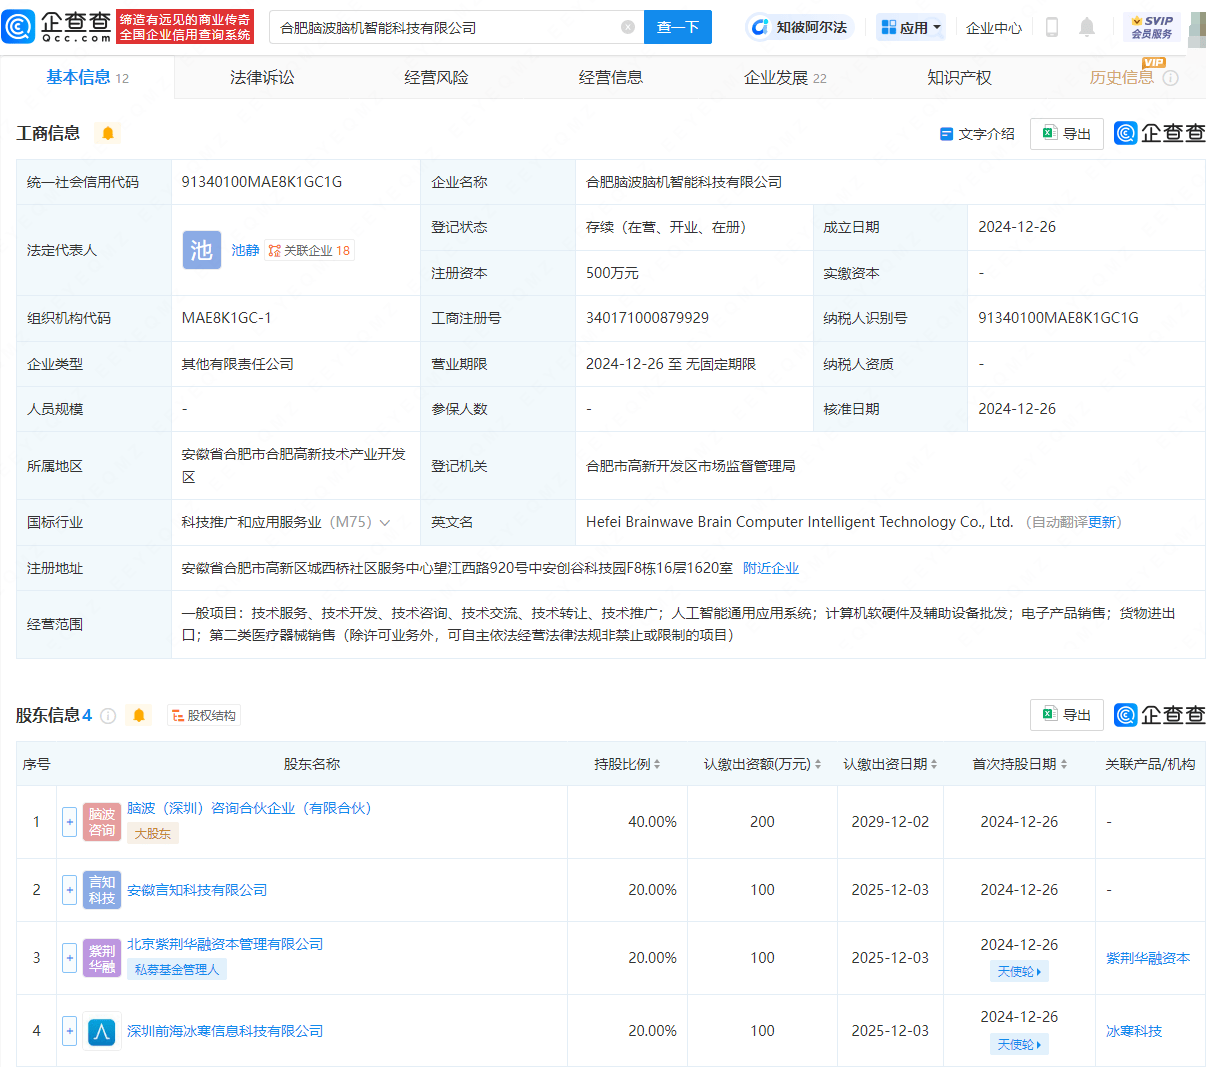This screenshot has height=1067, width=1206.
Task: Open the notification bell in header
Action: pos(1087,27)
